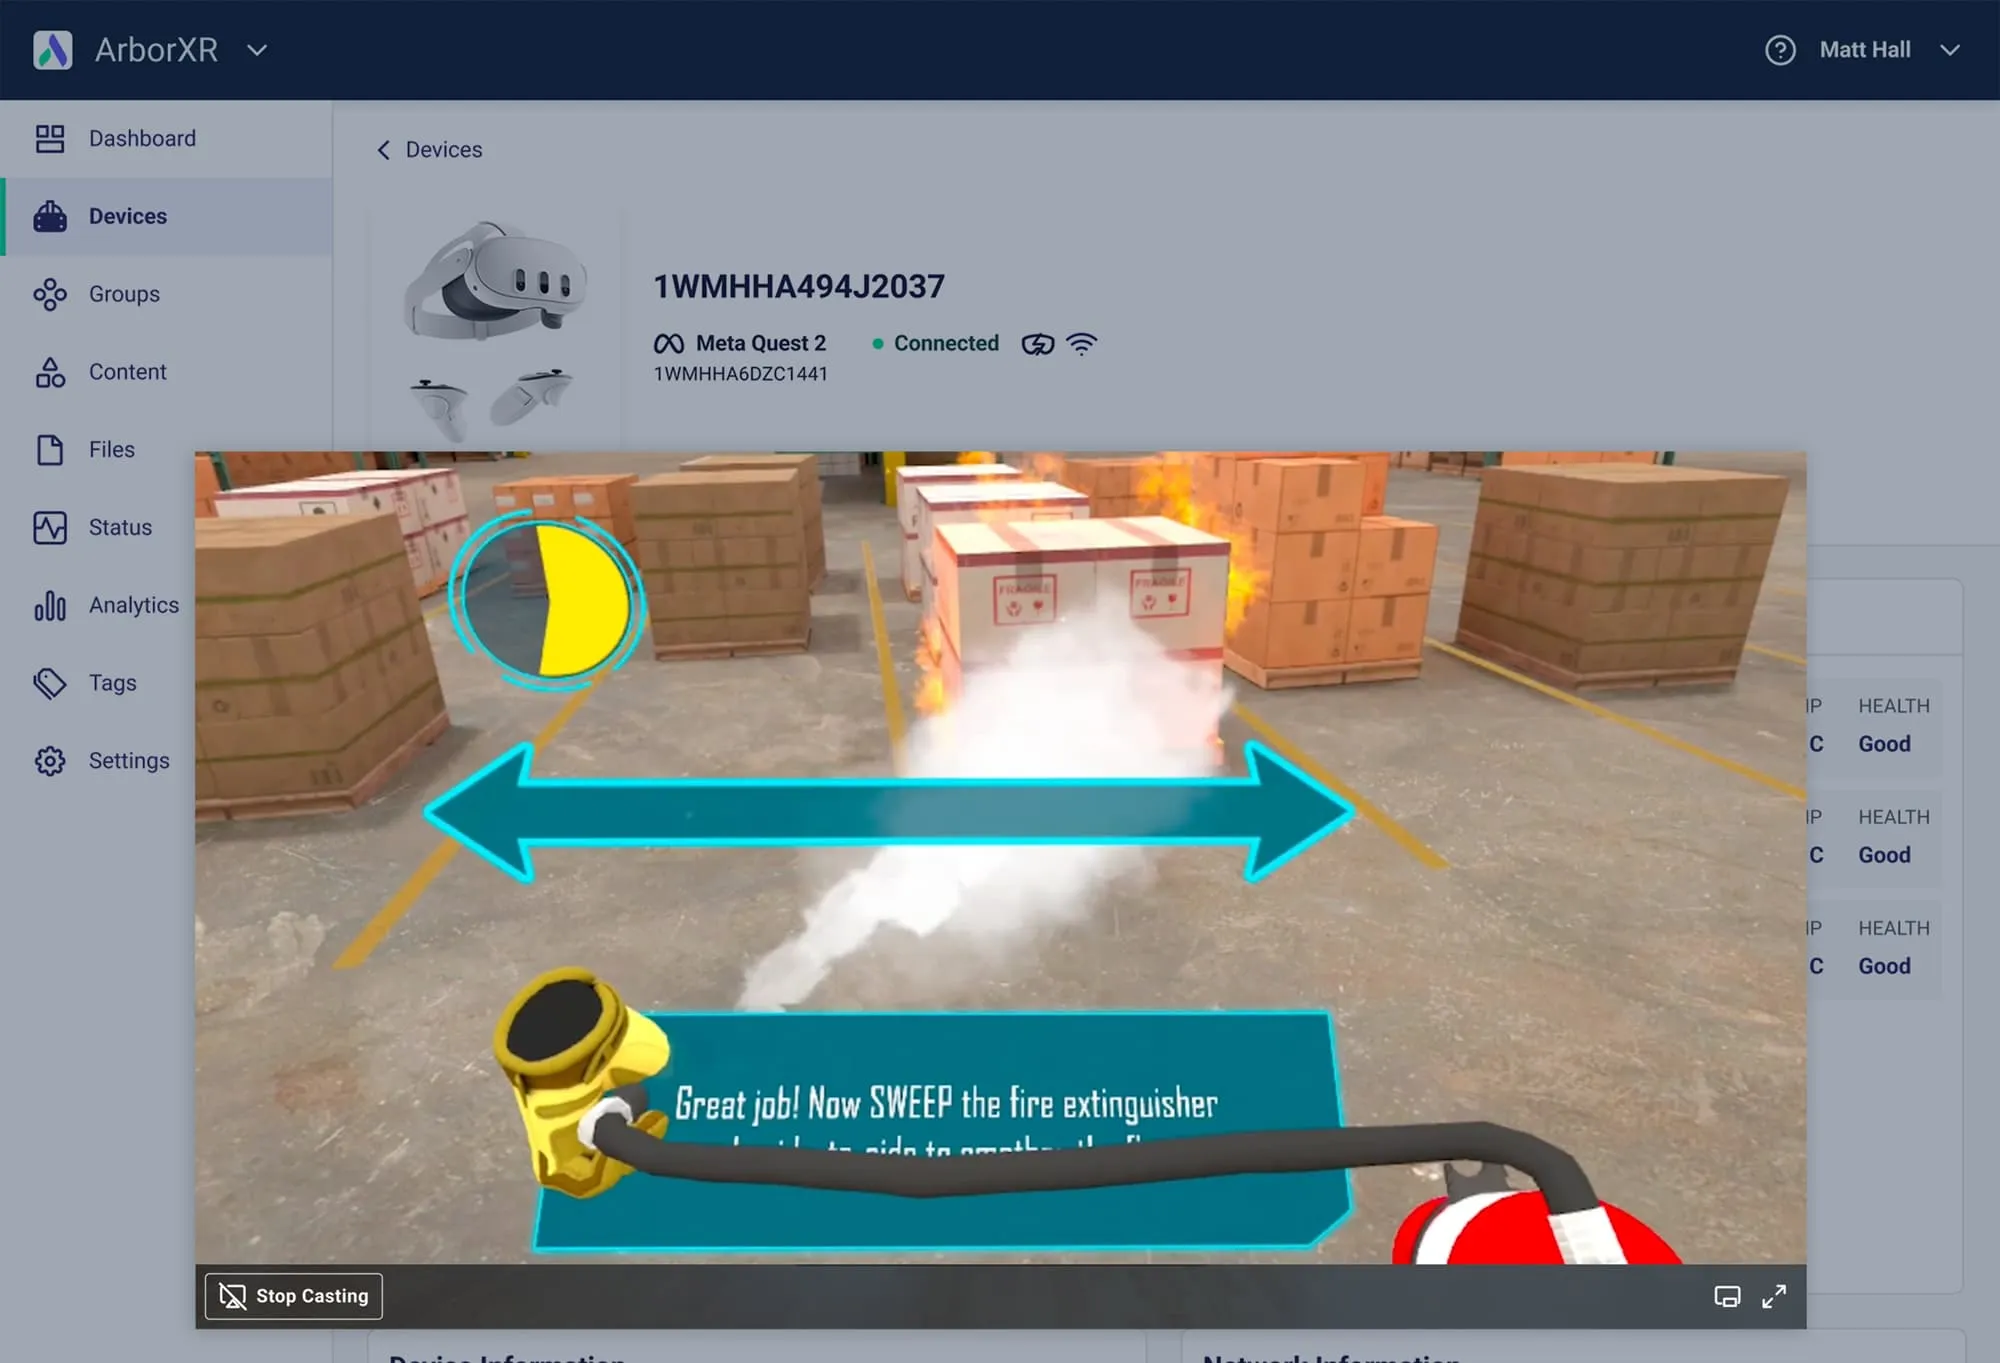This screenshot has width=2000, height=1363.
Task: Open Tags in the sidebar
Action: pyautogui.click(x=112, y=683)
